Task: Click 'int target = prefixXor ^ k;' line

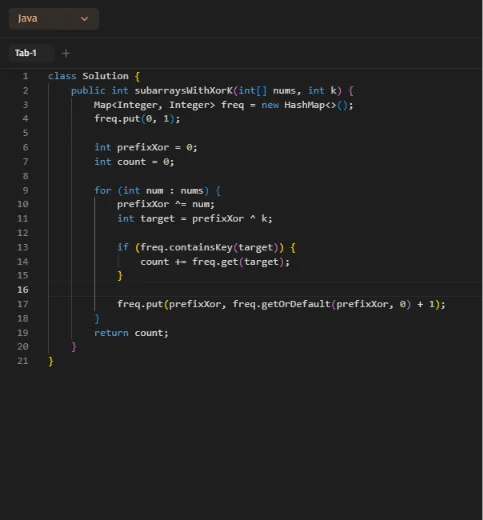Action: point(195,219)
